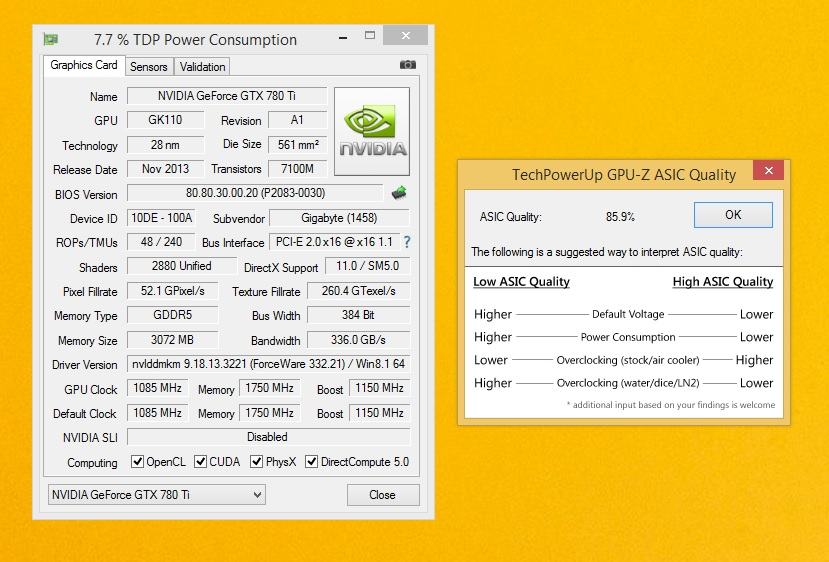Click the Low ASIC Quality heading
The width and height of the screenshot is (829, 562).
coord(521,282)
